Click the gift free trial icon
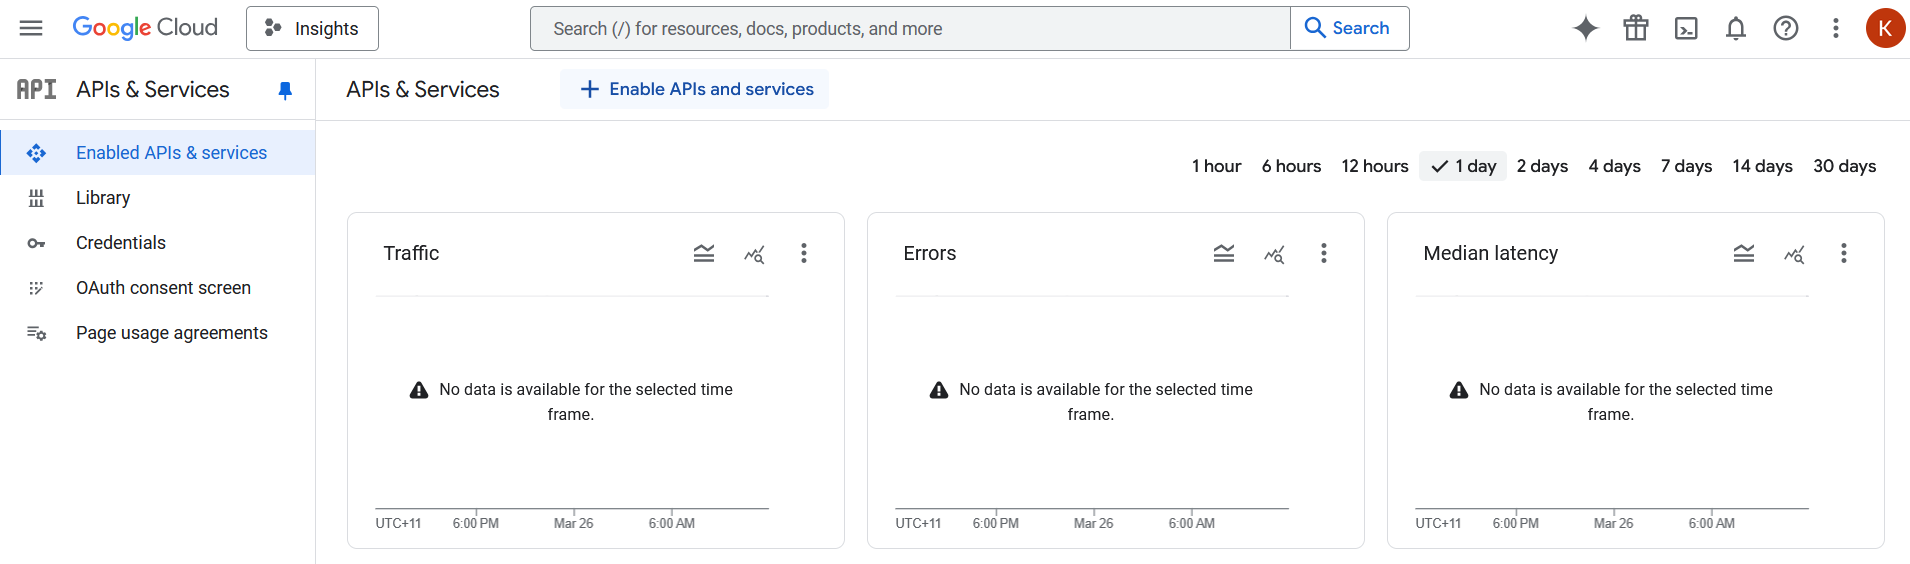This screenshot has height=564, width=1910. coord(1636,28)
